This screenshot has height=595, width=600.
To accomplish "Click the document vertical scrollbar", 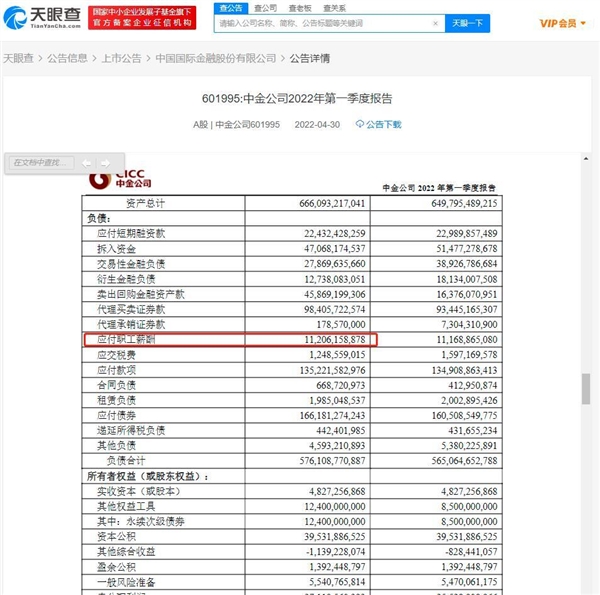I will tap(585, 390).
